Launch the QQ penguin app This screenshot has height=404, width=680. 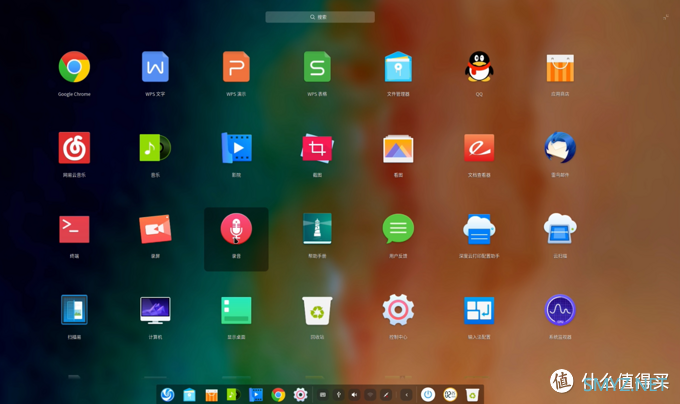click(479, 67)
